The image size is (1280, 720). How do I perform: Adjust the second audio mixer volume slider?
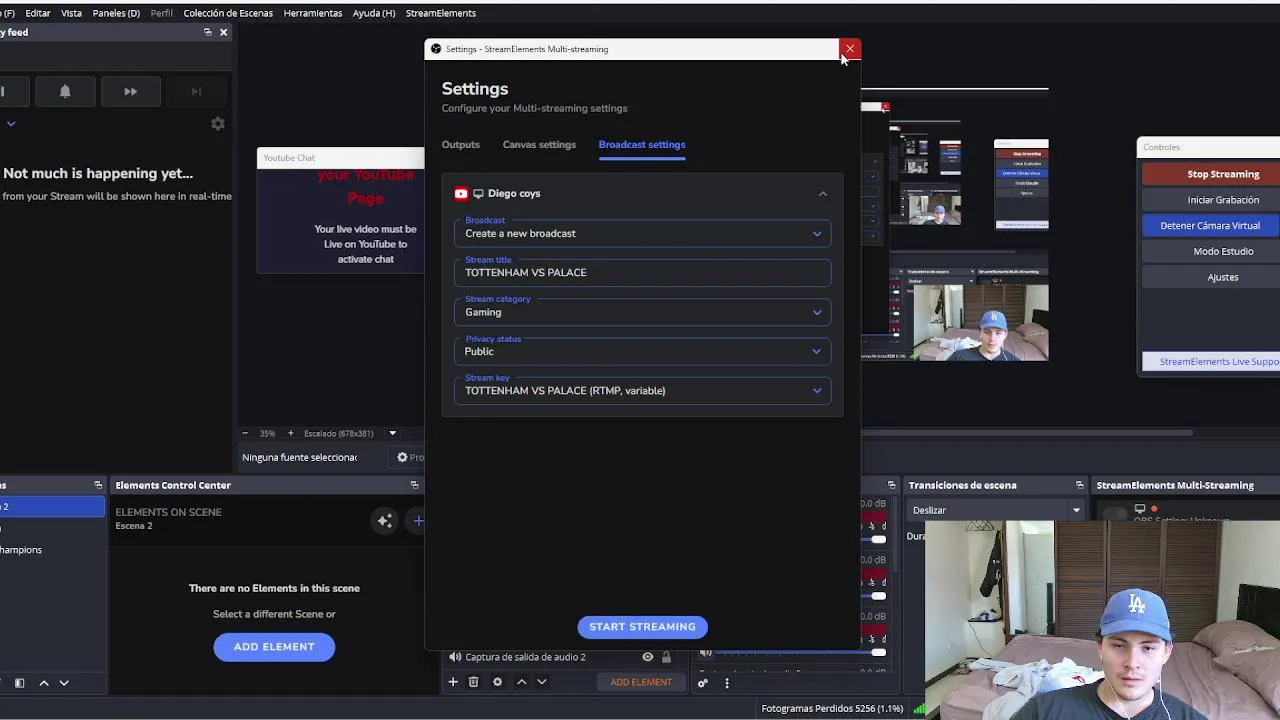pyautogui.click(x=878, y=596)
